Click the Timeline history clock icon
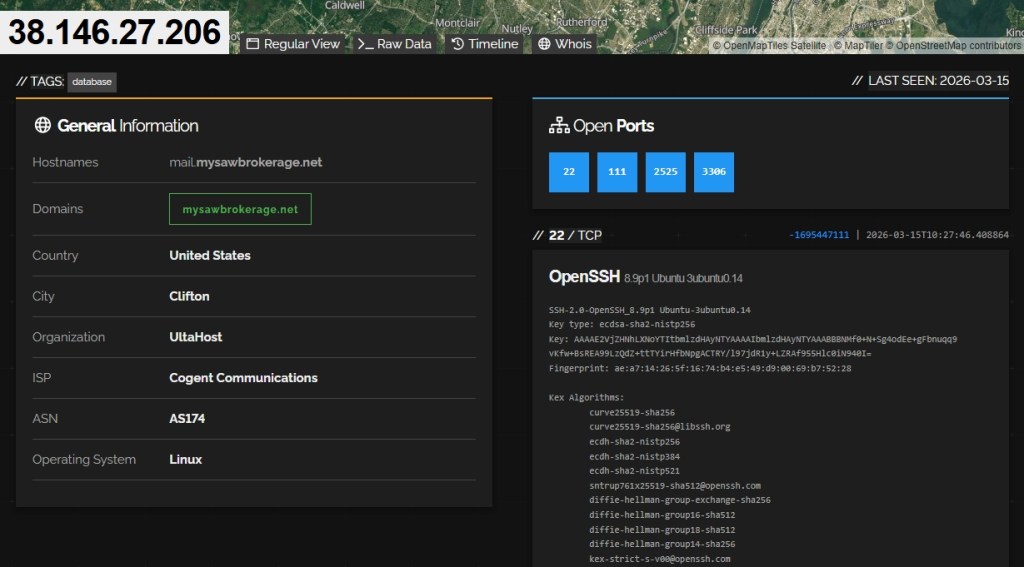Screen dimensions: 1024x567 click(458, 44)
